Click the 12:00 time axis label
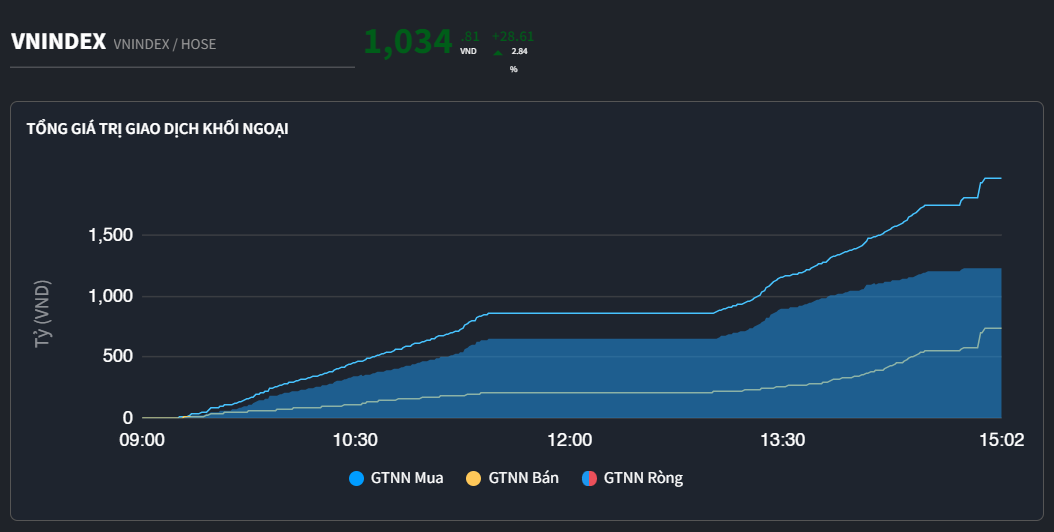This screenshot has height=532, width=1054. pyautogui.click(x=570, y=440)
